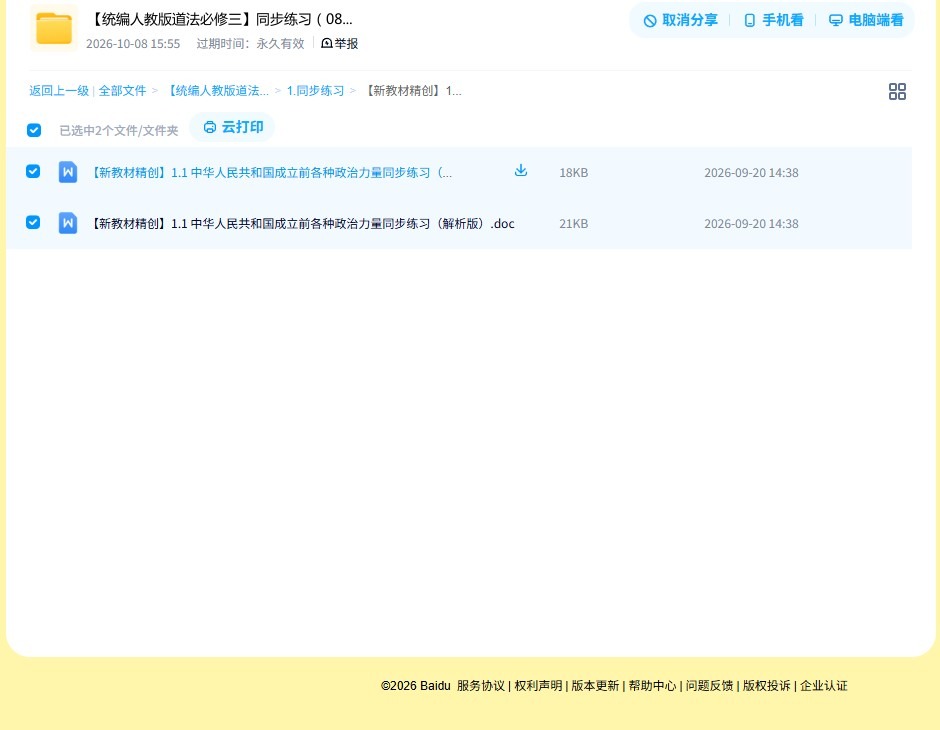The height and width of the screenshot is (730, 940).
Task: Click Word icon of the 解析版 file
Action: (x=68, y=223)
